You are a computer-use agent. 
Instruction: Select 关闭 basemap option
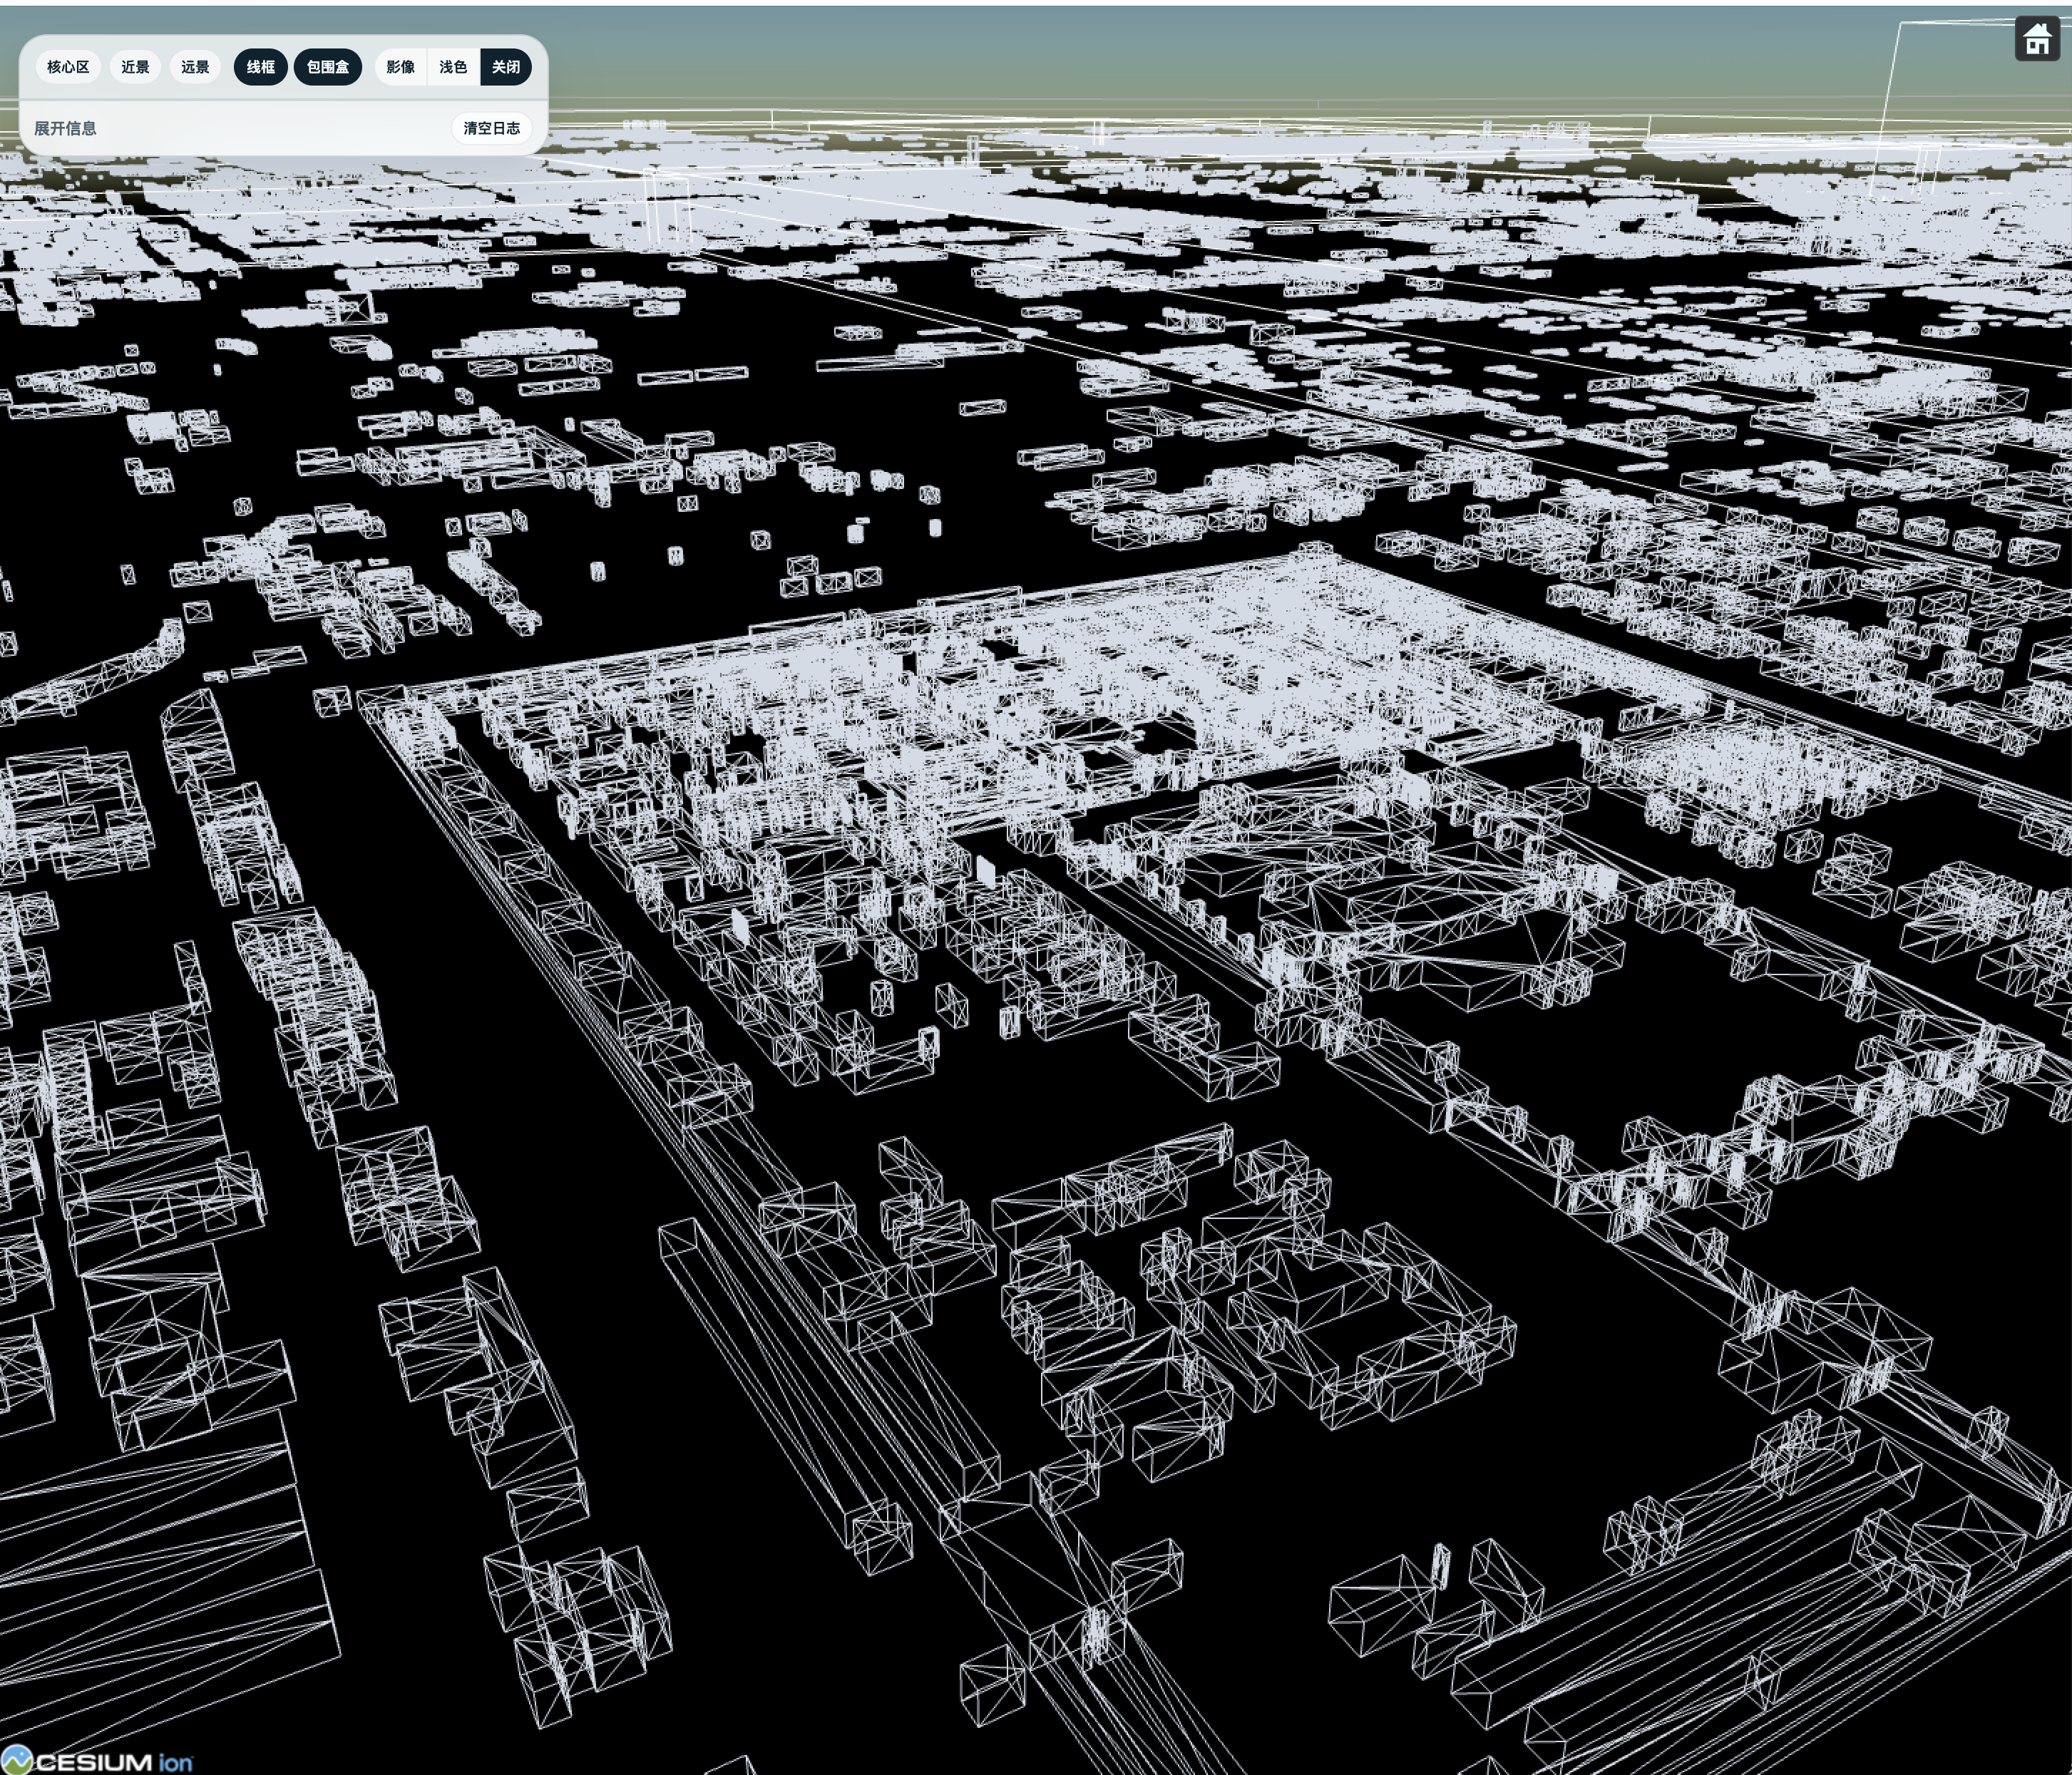[x=506, y=67]
